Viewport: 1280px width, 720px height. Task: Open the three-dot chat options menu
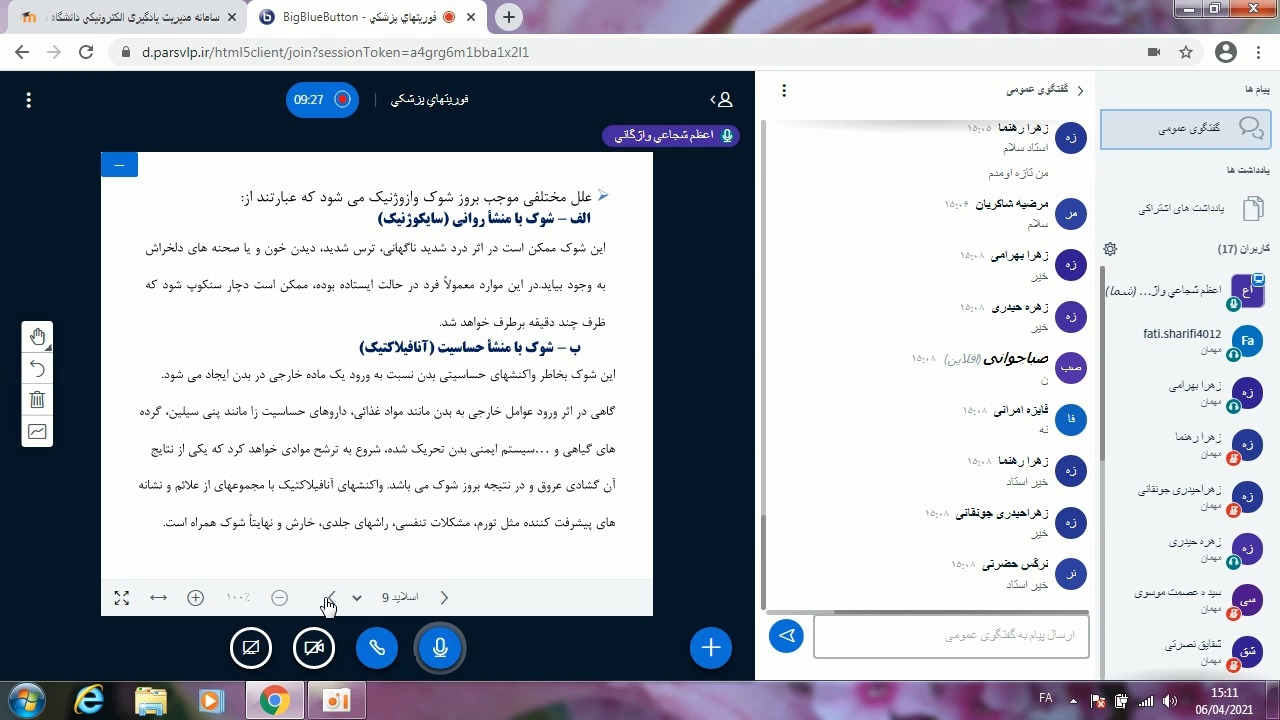[784, 91]
